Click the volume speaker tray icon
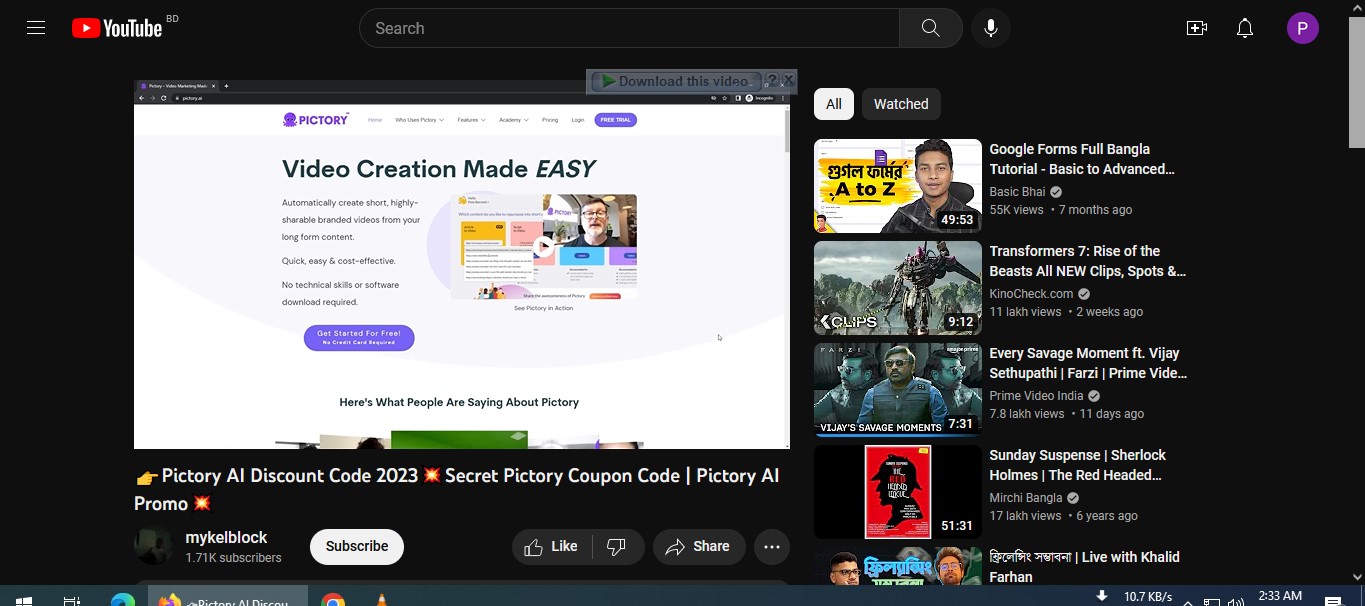Viewport: 1365px width, 606px height. tap(1236, 600)
